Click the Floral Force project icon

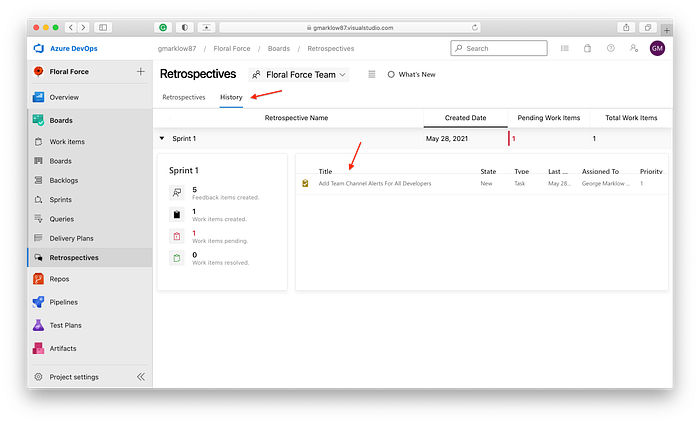click(39, 71)
